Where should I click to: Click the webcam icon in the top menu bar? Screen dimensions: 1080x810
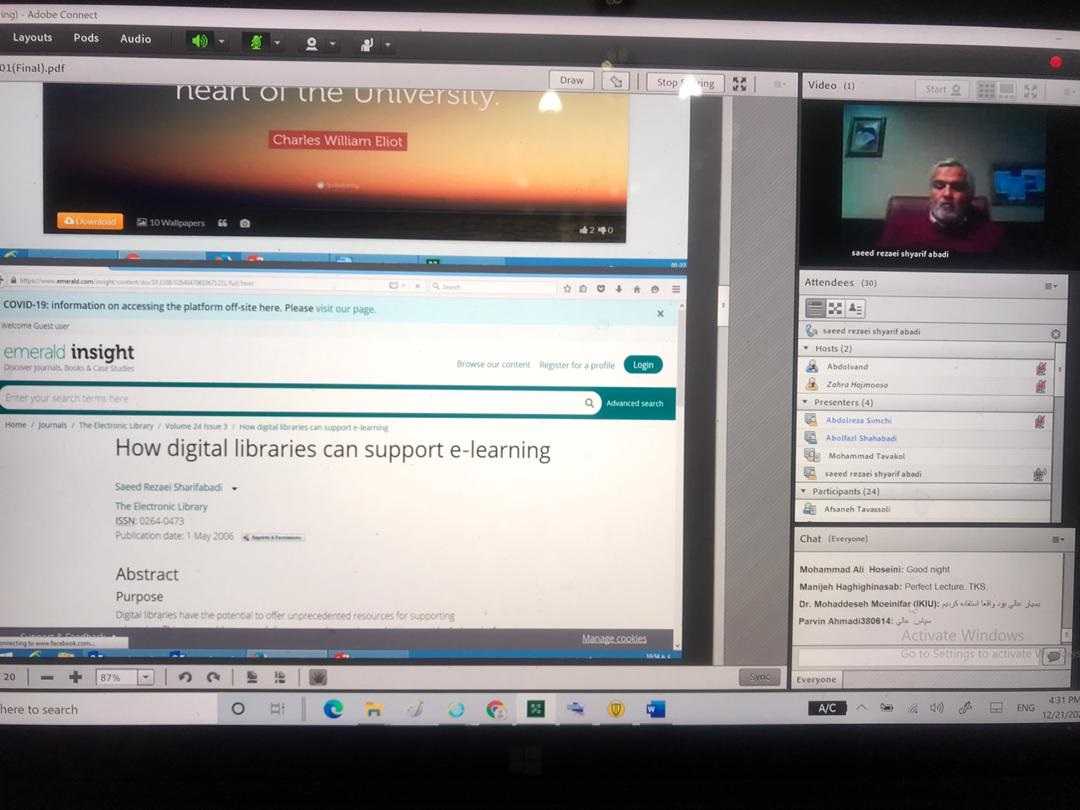(311, 44)
